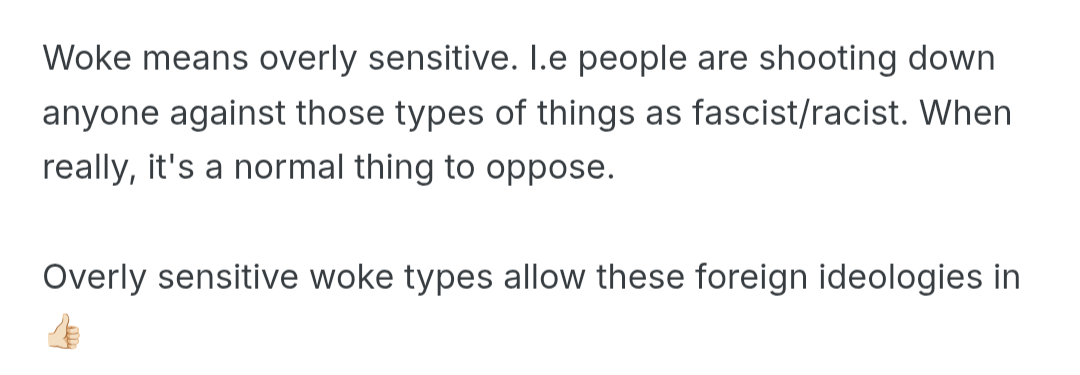Click the word "Overly" starting second paragraph
This screenshot has height=375, width=1080.
point(94,279)
